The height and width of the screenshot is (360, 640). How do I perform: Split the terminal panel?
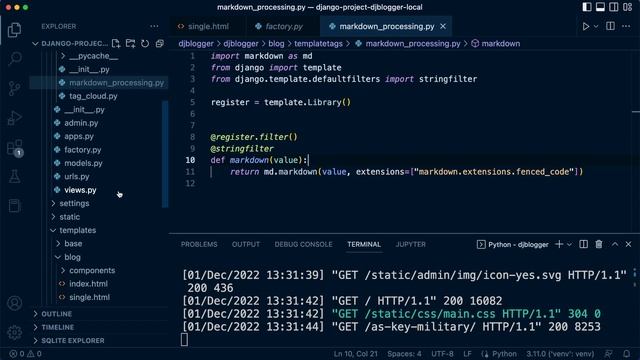(584, 244)
